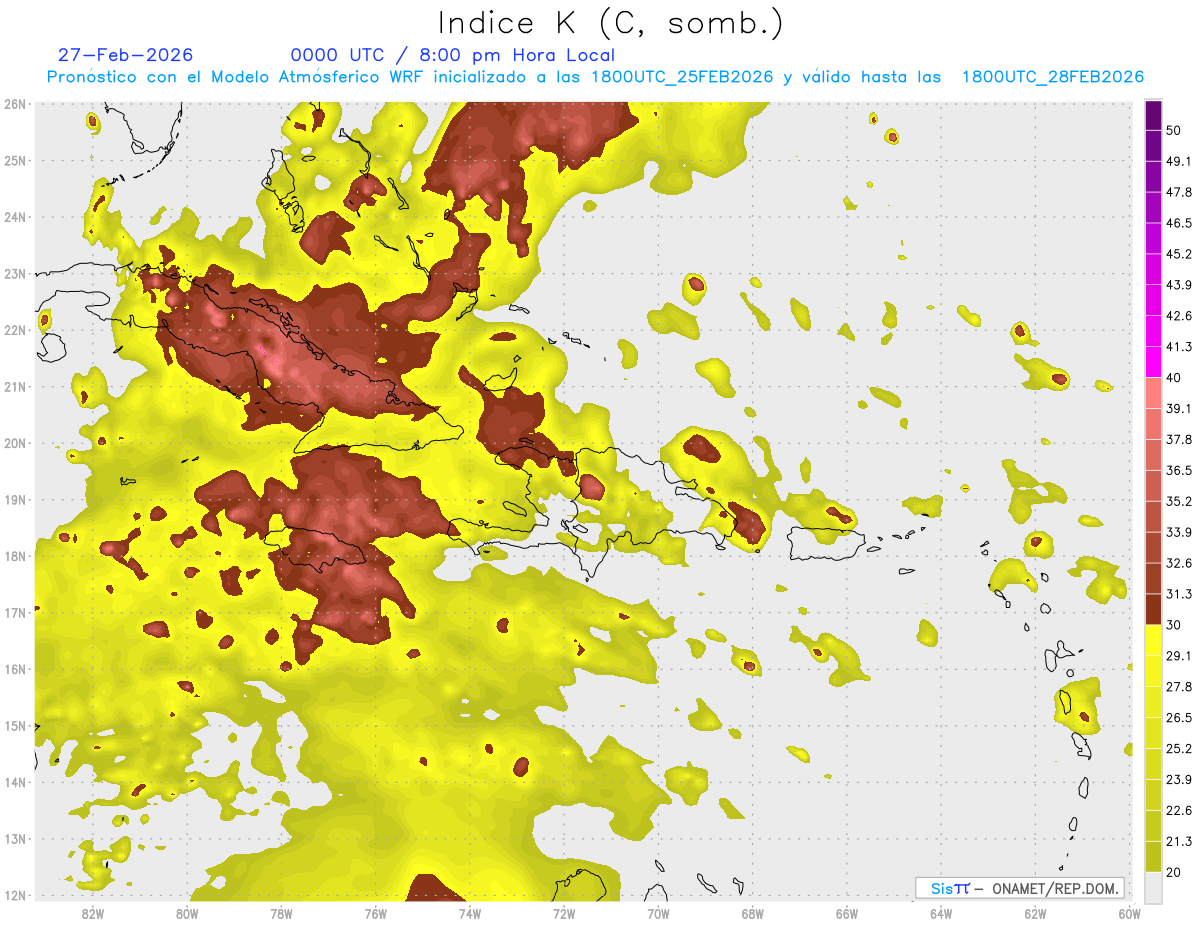The height and width of the screenshot is (927, 1200).
Task: Click the '15N' latitude label
Action: click(x=15, y=726)
